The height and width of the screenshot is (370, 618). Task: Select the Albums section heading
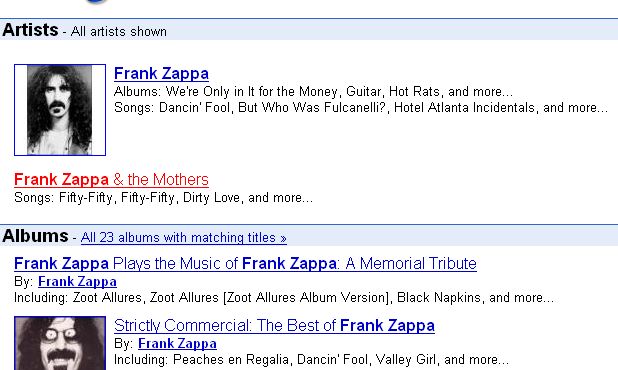pos(35,236)
